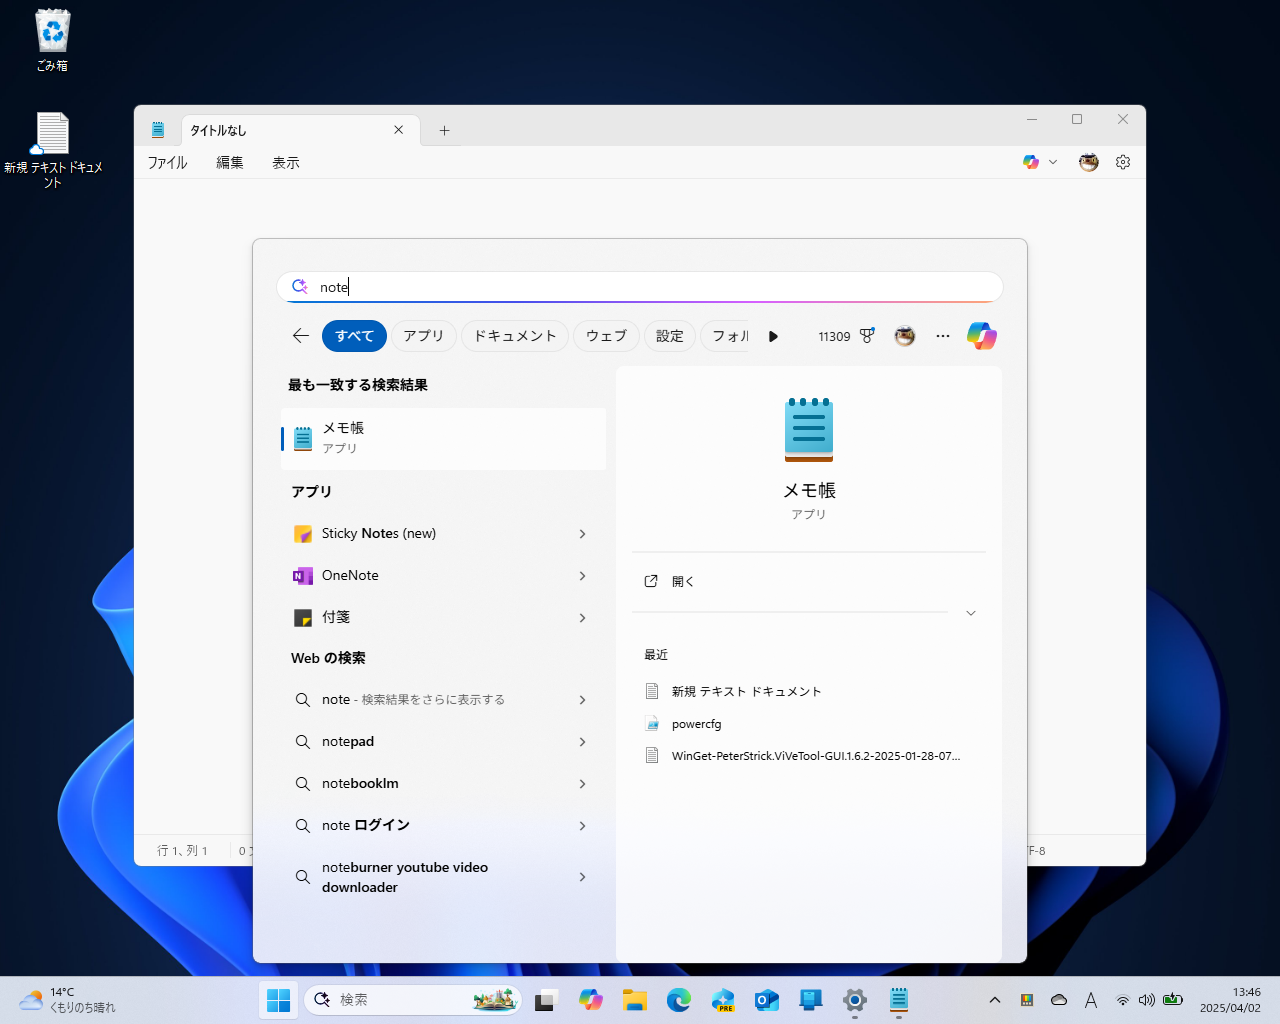Click the large メモ帳 icon in preview pane
This screenshot has height=1024, width=1280.
[809, 430]
